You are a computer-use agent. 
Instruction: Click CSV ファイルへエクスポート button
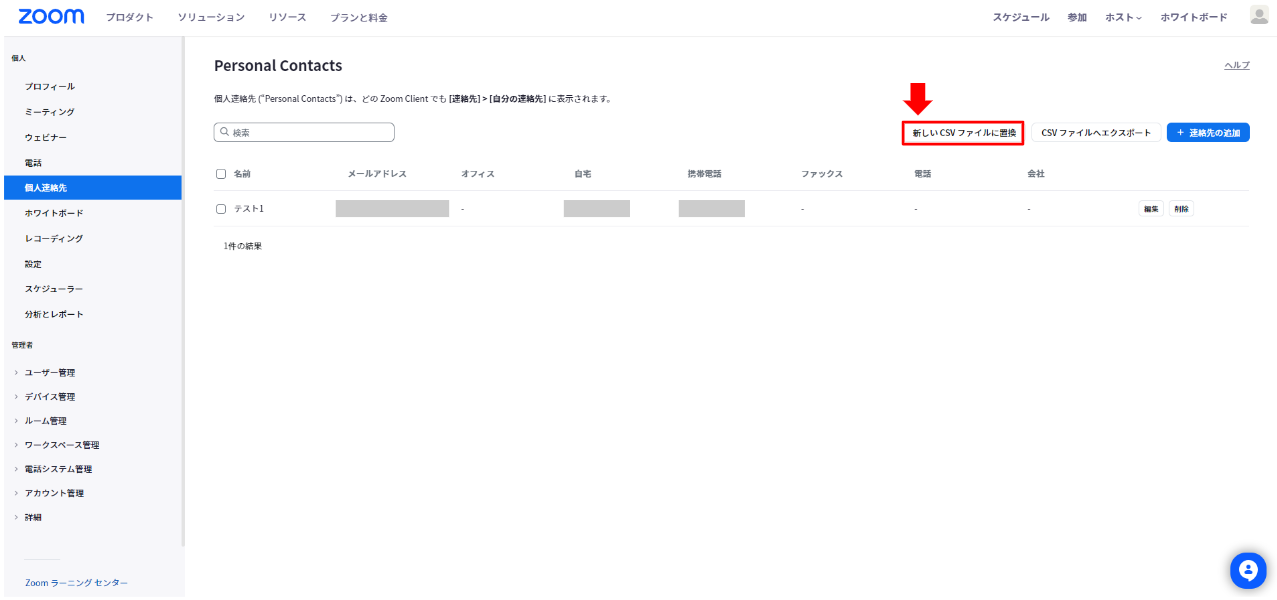pyautogui.click(x=1096, y=133)
